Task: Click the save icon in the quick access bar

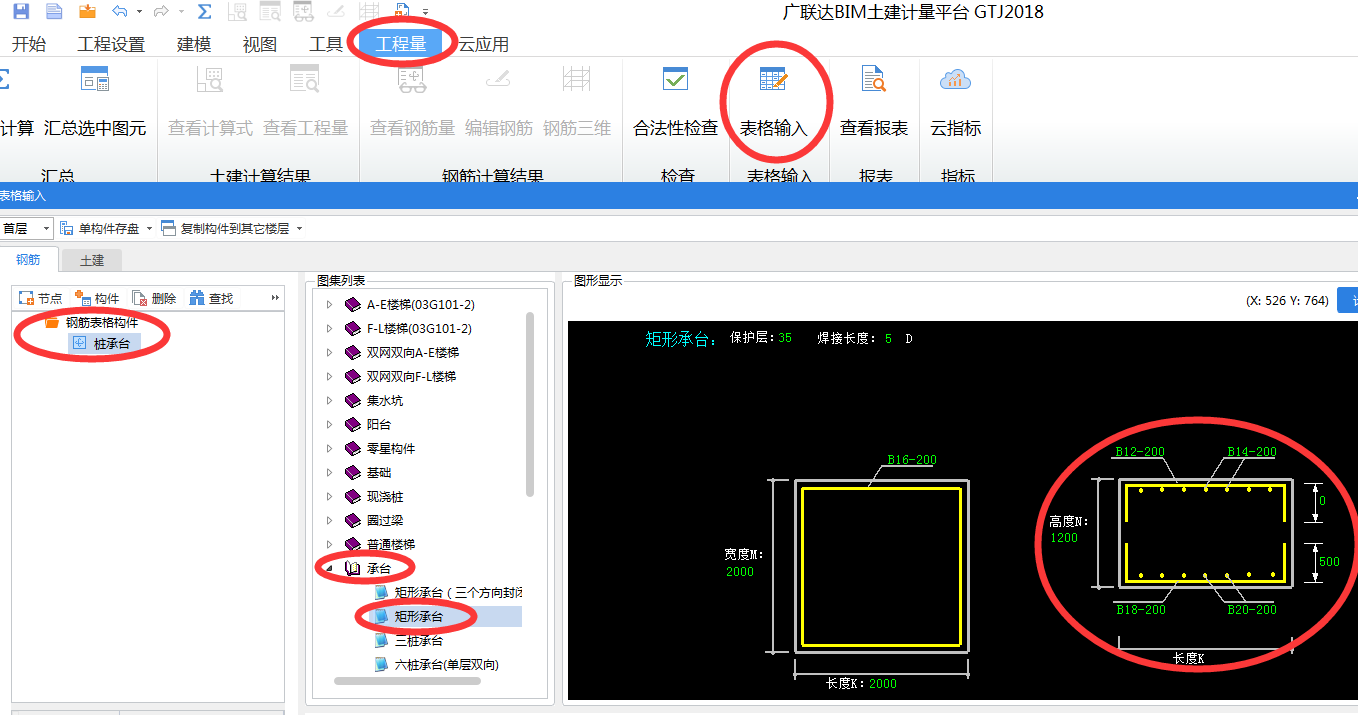Action: click(x=20, y=12)
